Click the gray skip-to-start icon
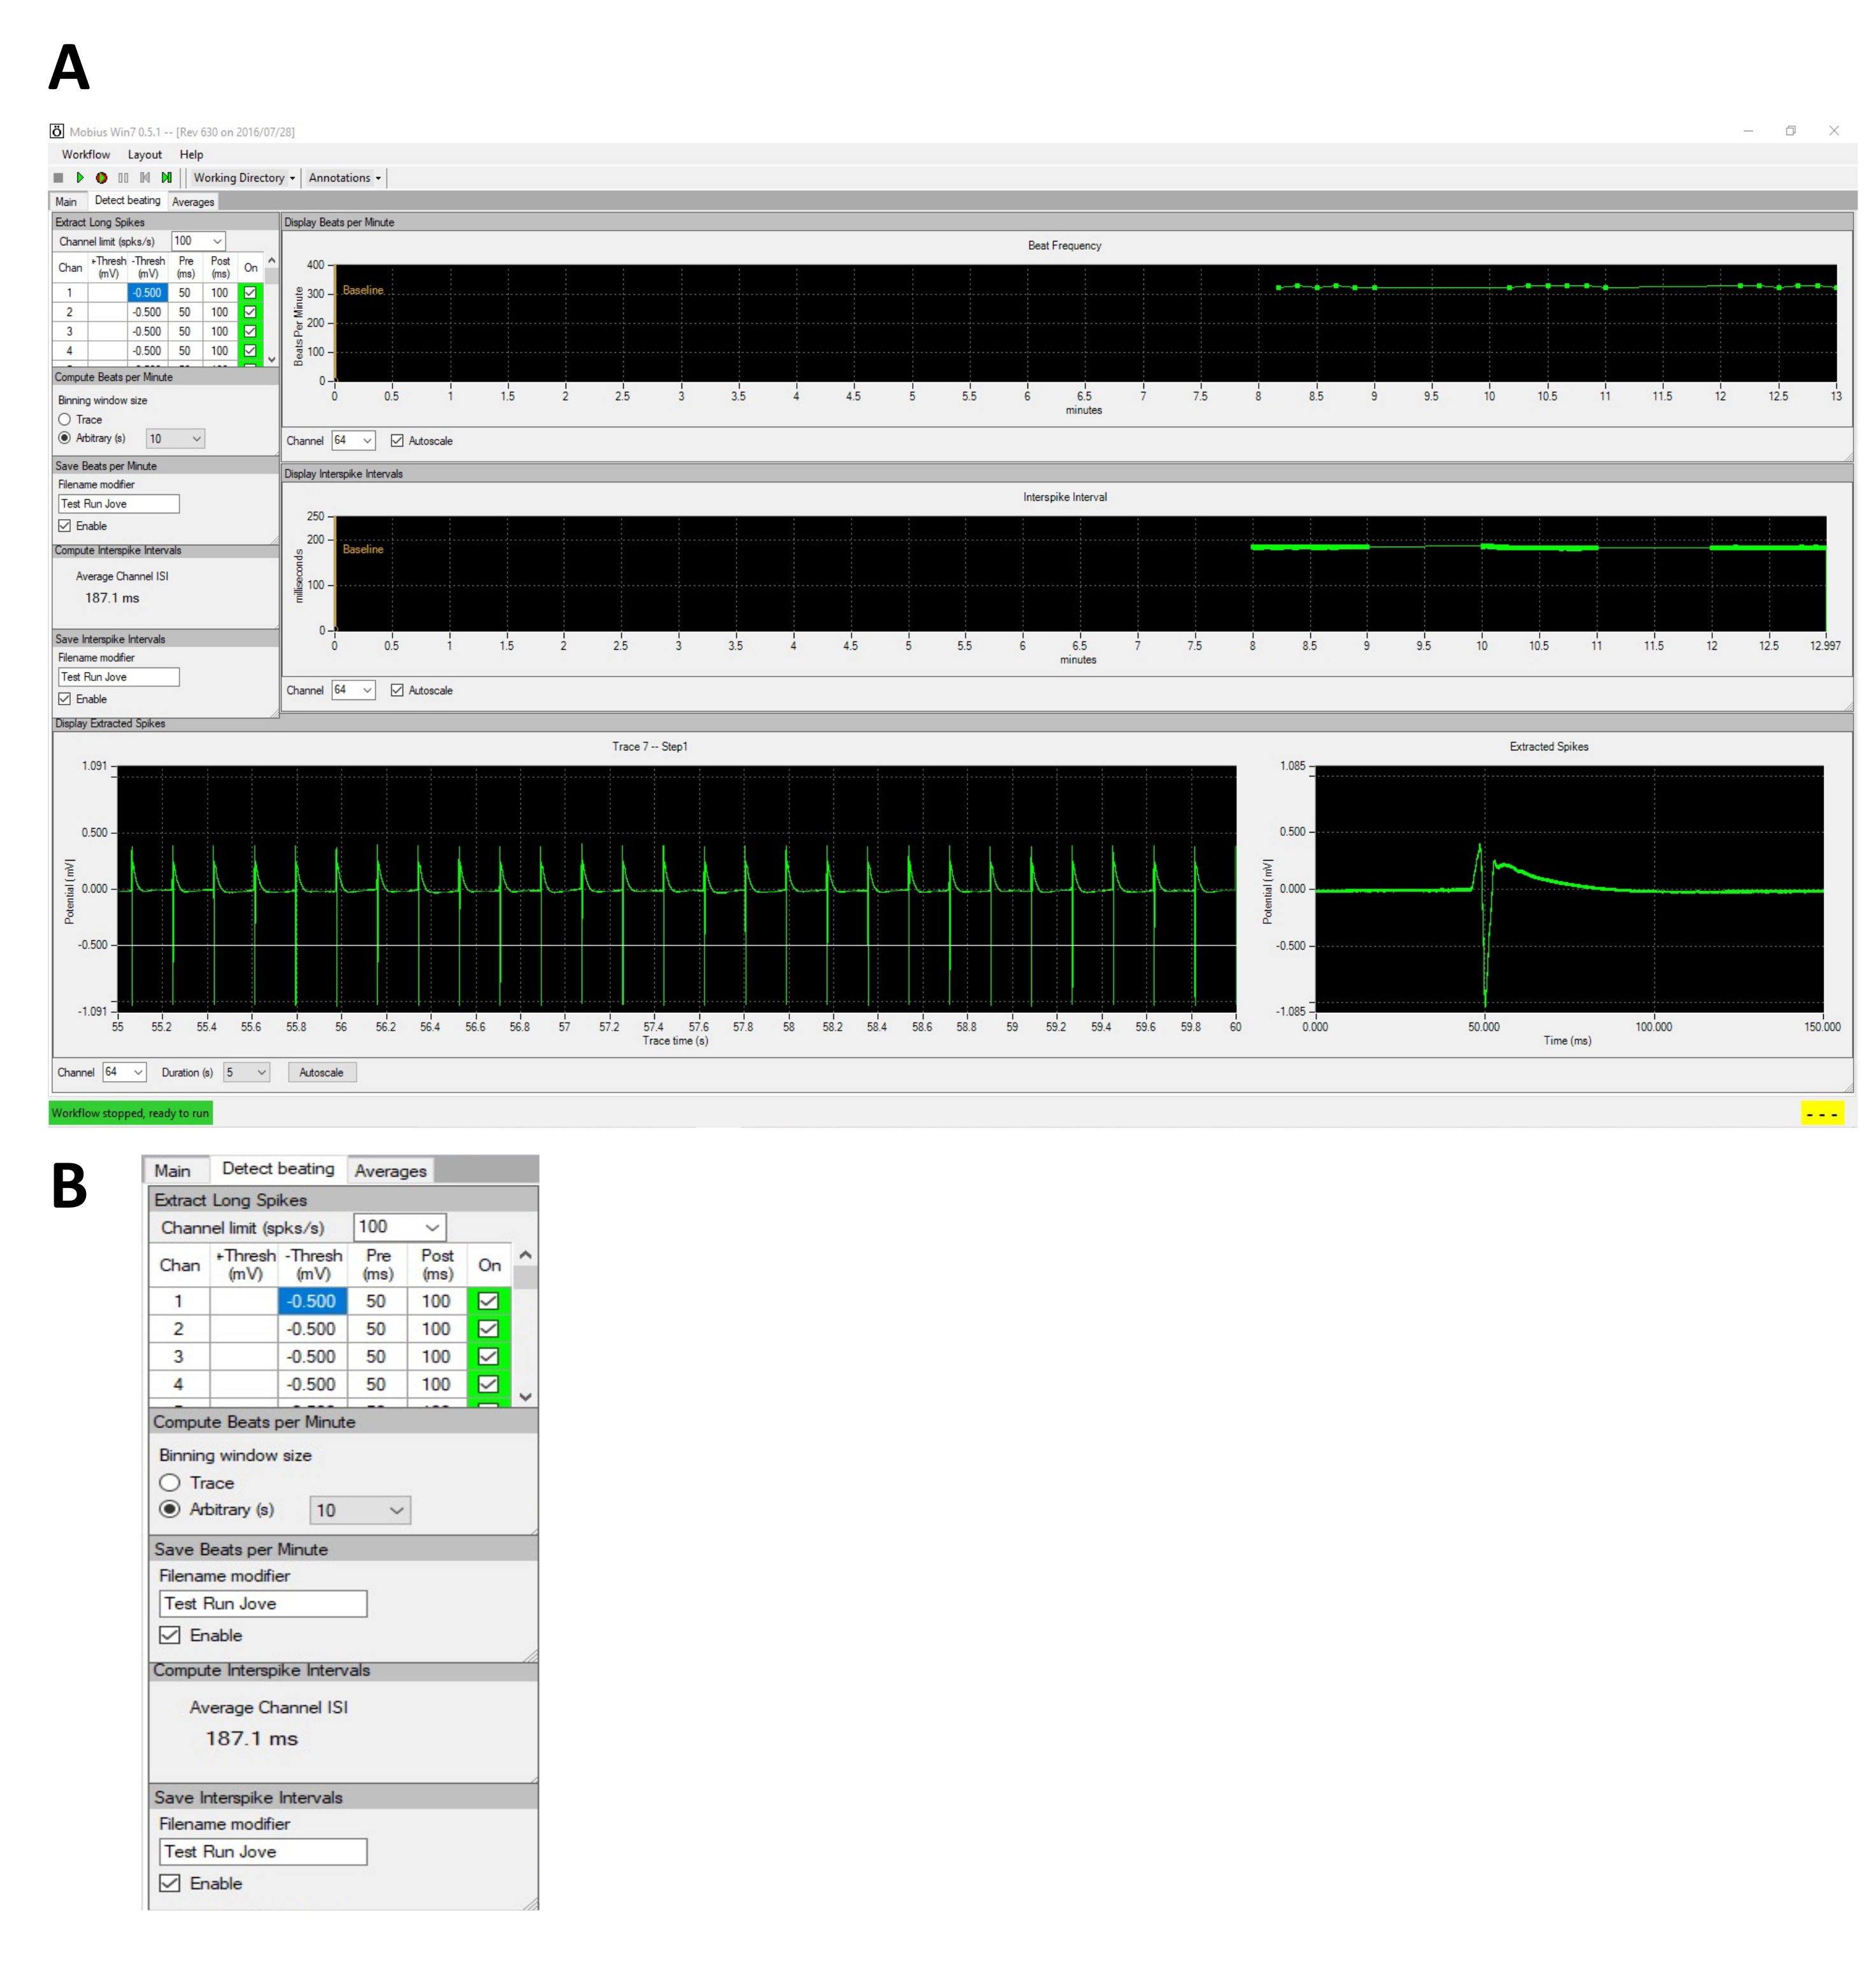This screenshot has height=1962, width=1876. click(x=145, y=178)
